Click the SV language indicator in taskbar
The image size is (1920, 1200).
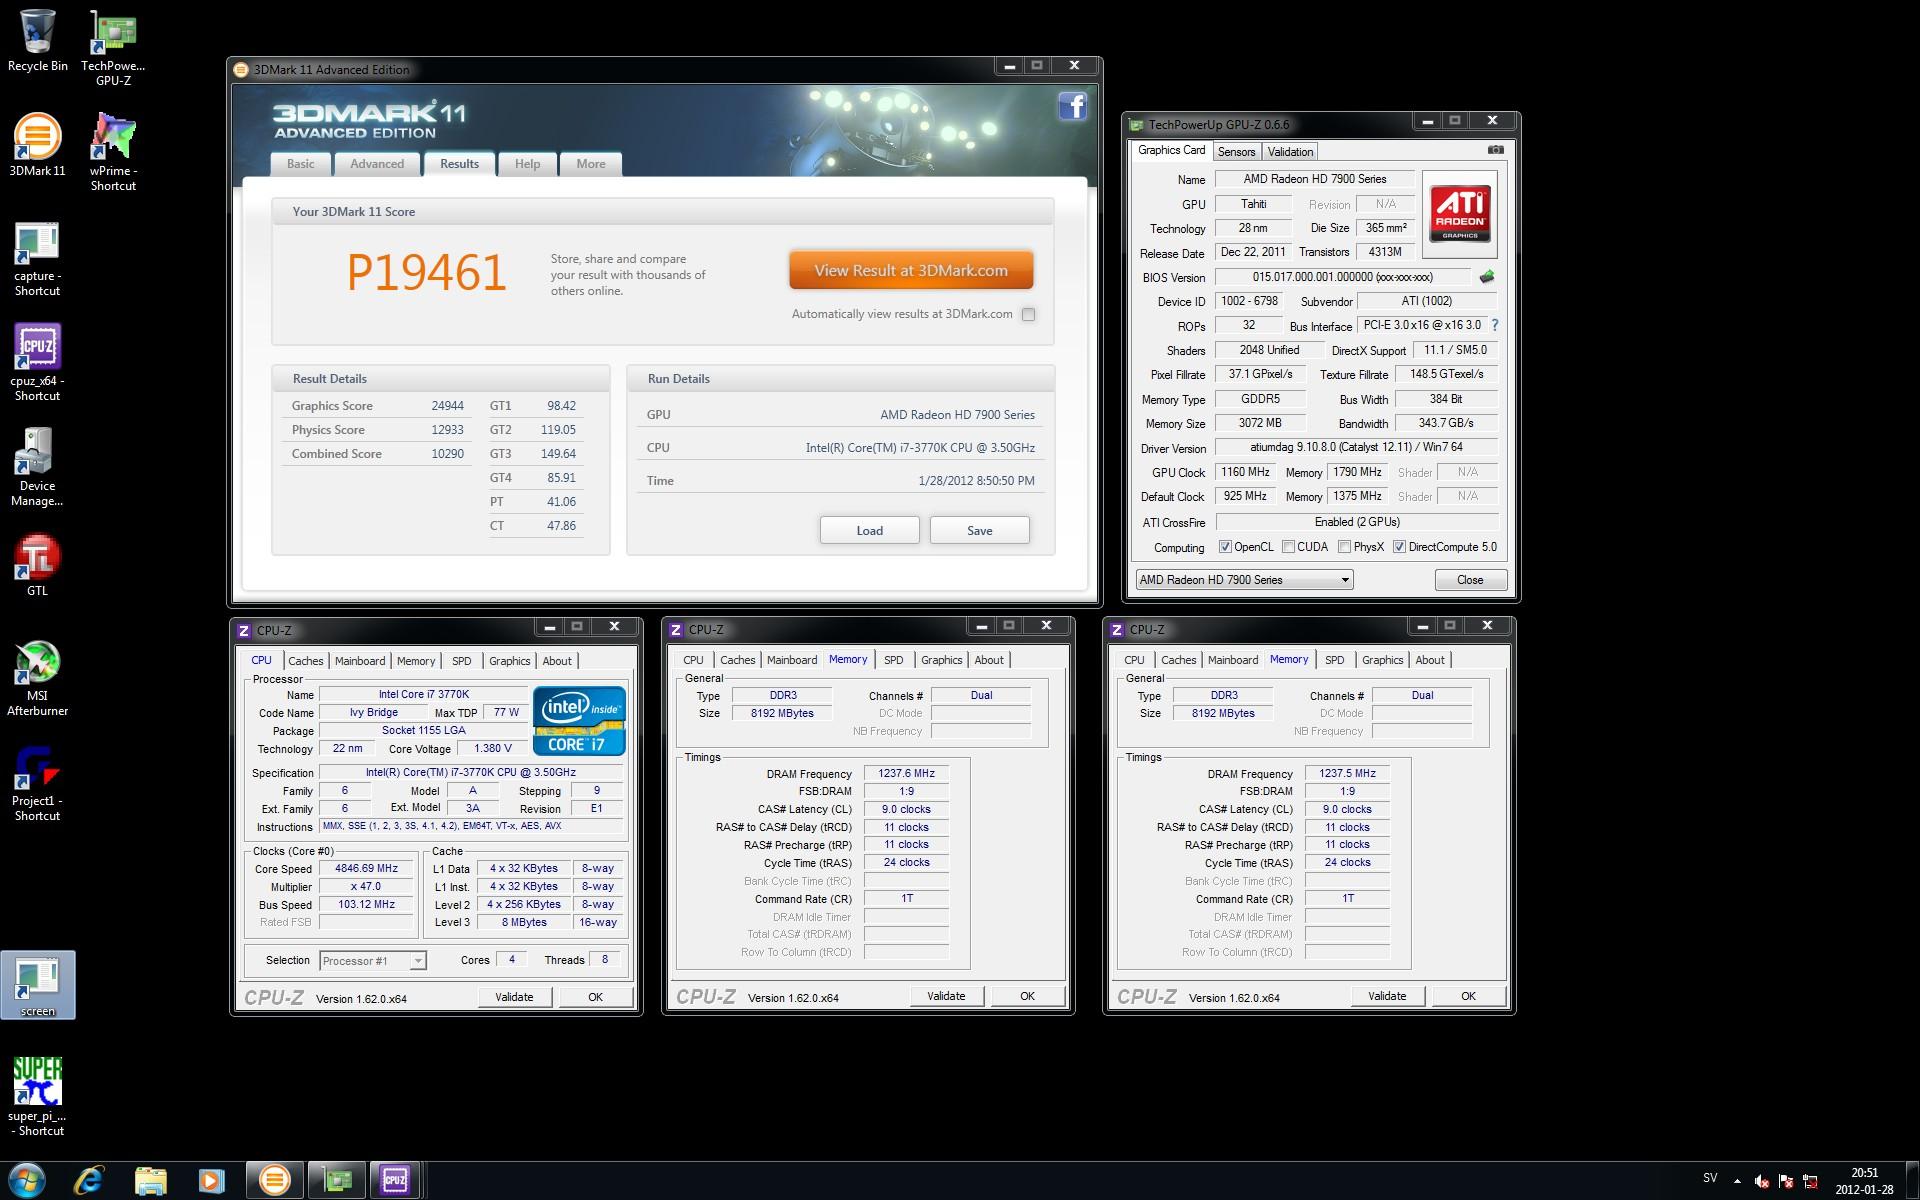click(x=1710, y=1179)
